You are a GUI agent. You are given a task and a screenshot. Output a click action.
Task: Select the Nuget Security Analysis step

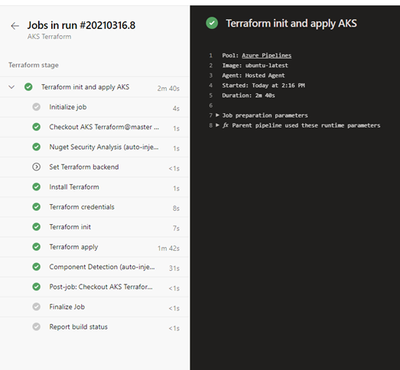(95, 147)
